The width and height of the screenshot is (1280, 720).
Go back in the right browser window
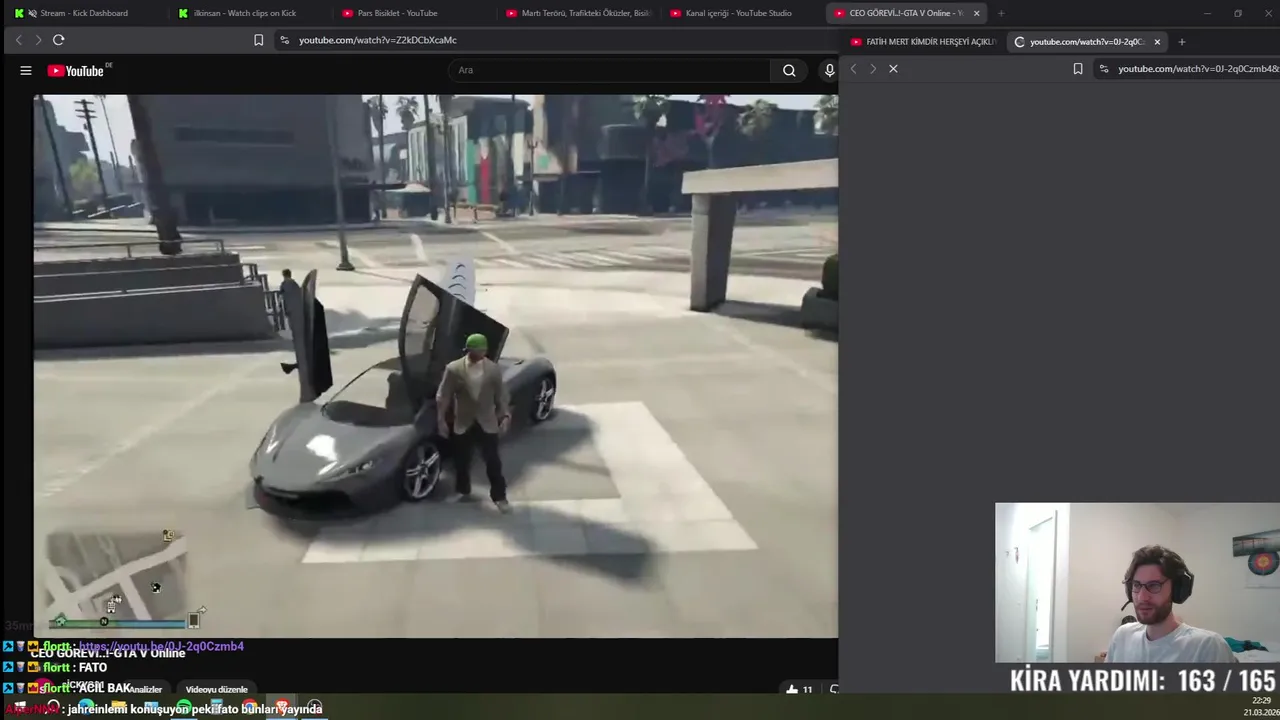click(x=853, y=69)
